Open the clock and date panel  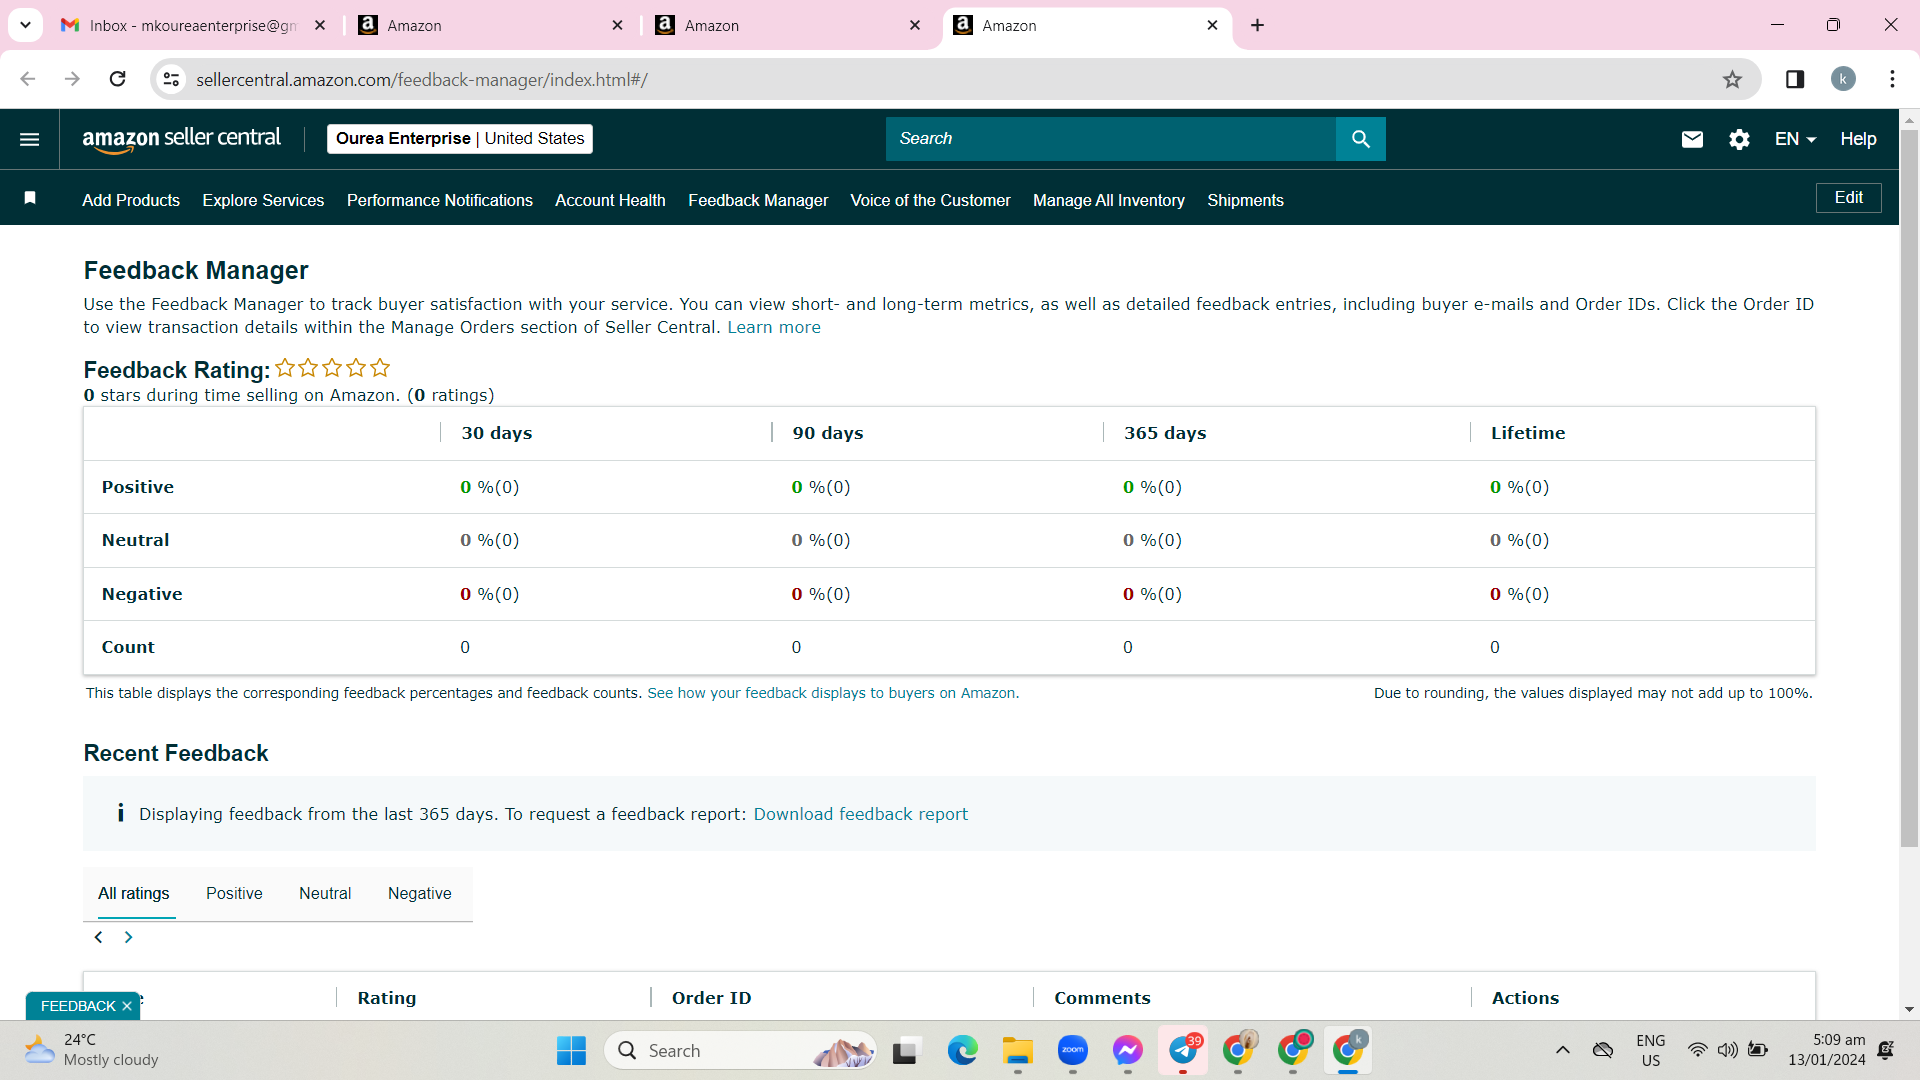click(x=1827, y=1050)
